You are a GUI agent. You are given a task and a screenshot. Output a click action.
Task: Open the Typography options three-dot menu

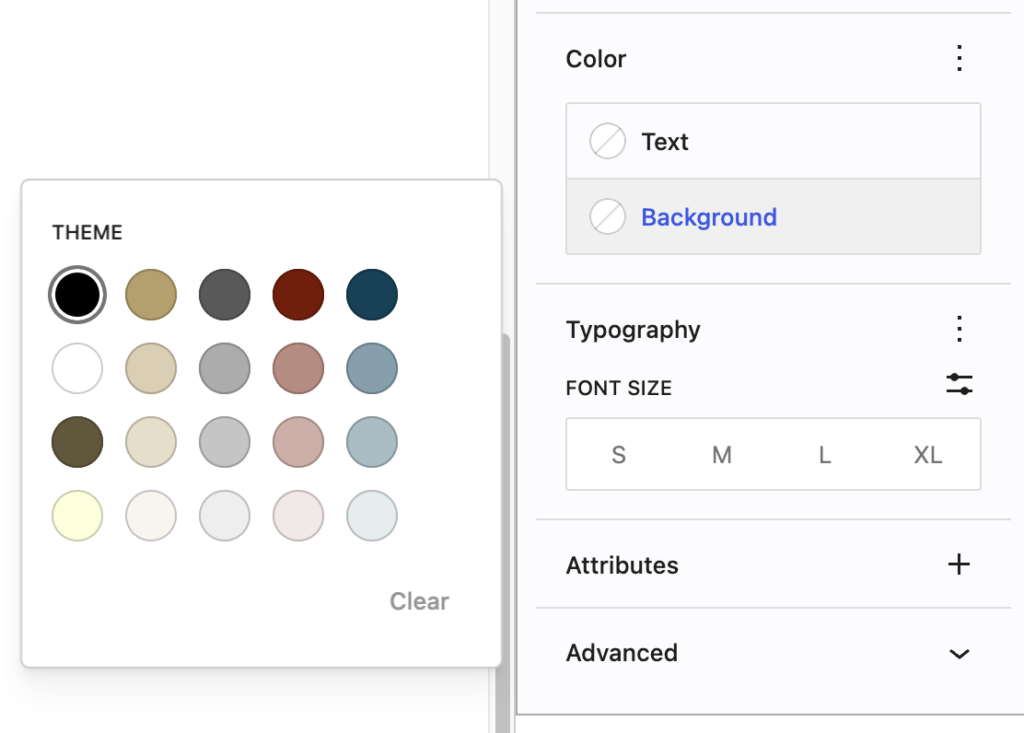[x=959, y=329]
